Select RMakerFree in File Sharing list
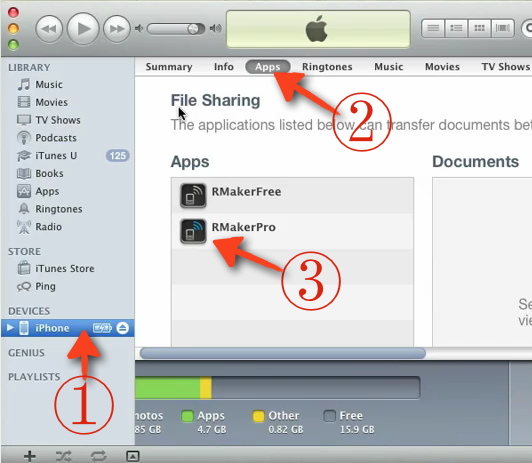 292,195
